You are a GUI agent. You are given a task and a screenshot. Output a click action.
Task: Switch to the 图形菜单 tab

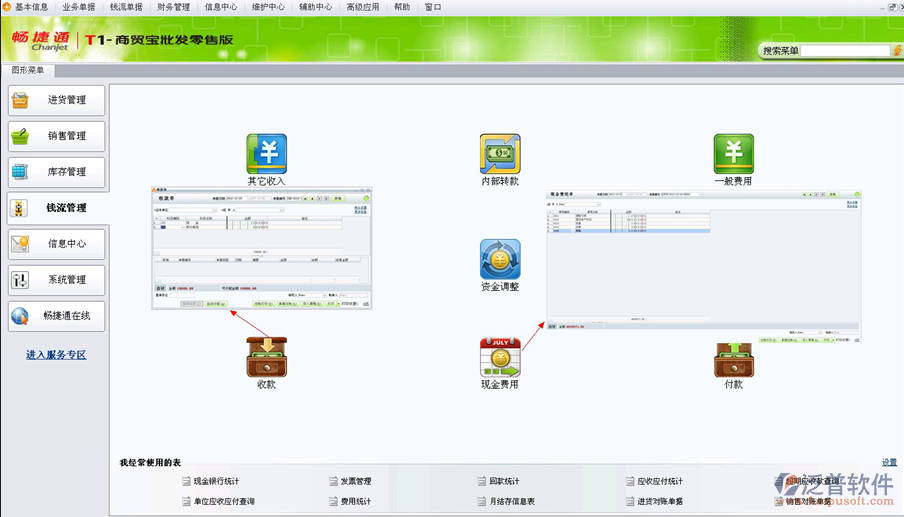28,71
